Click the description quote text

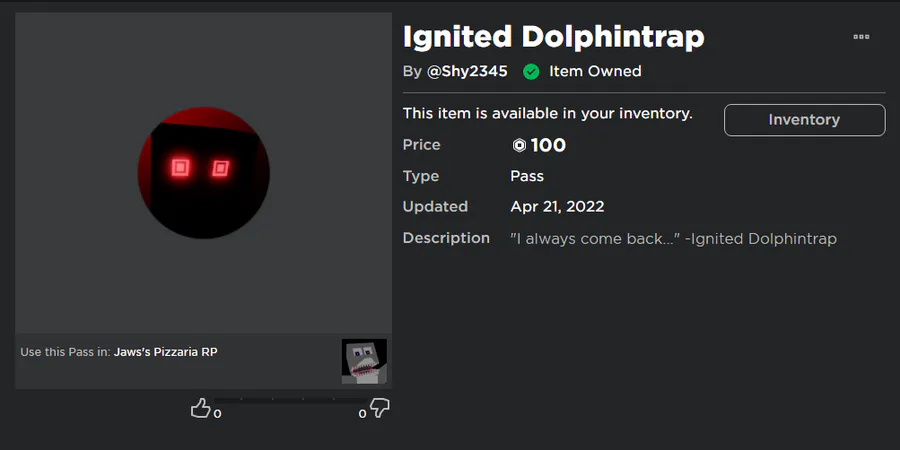[673, 238]
